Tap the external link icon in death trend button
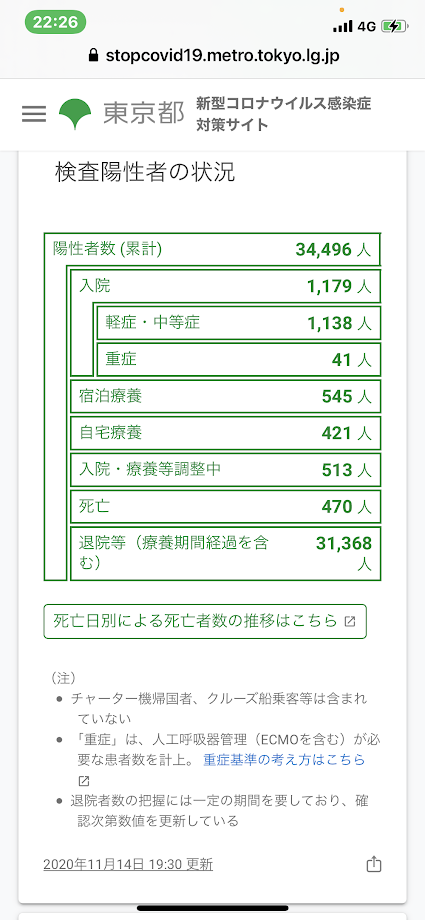The height and width of the screenshot is (920, 425). (350, 621)
